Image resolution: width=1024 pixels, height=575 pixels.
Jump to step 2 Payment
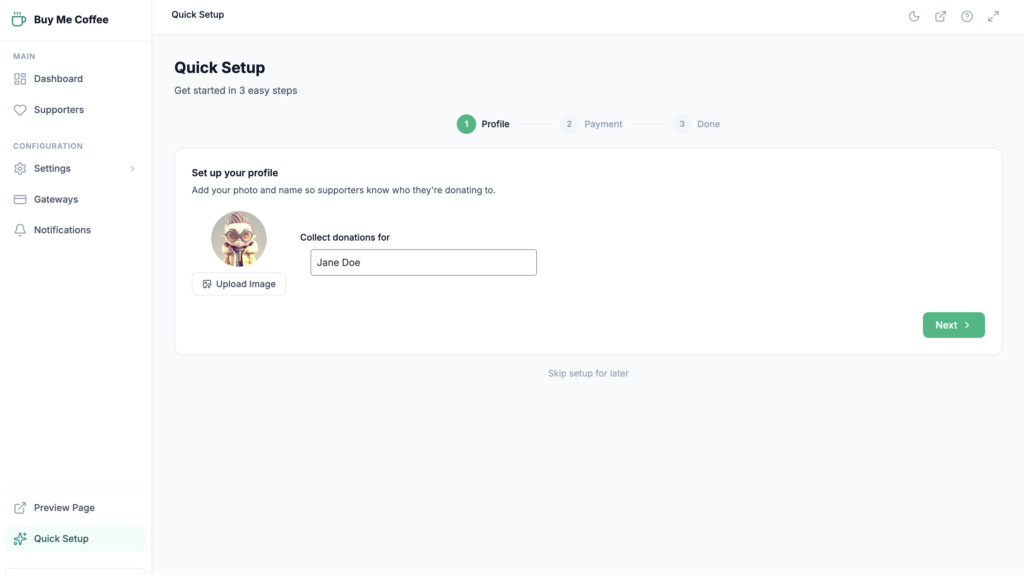(592, 124)
